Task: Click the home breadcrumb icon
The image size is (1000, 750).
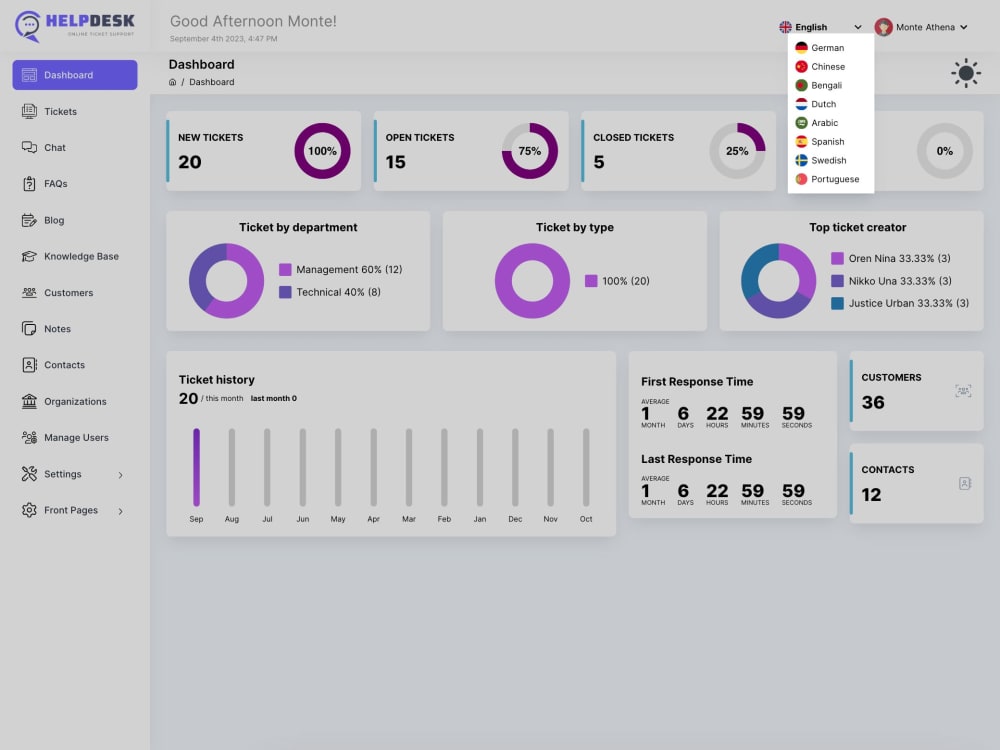Action: (x=172, y=82)
